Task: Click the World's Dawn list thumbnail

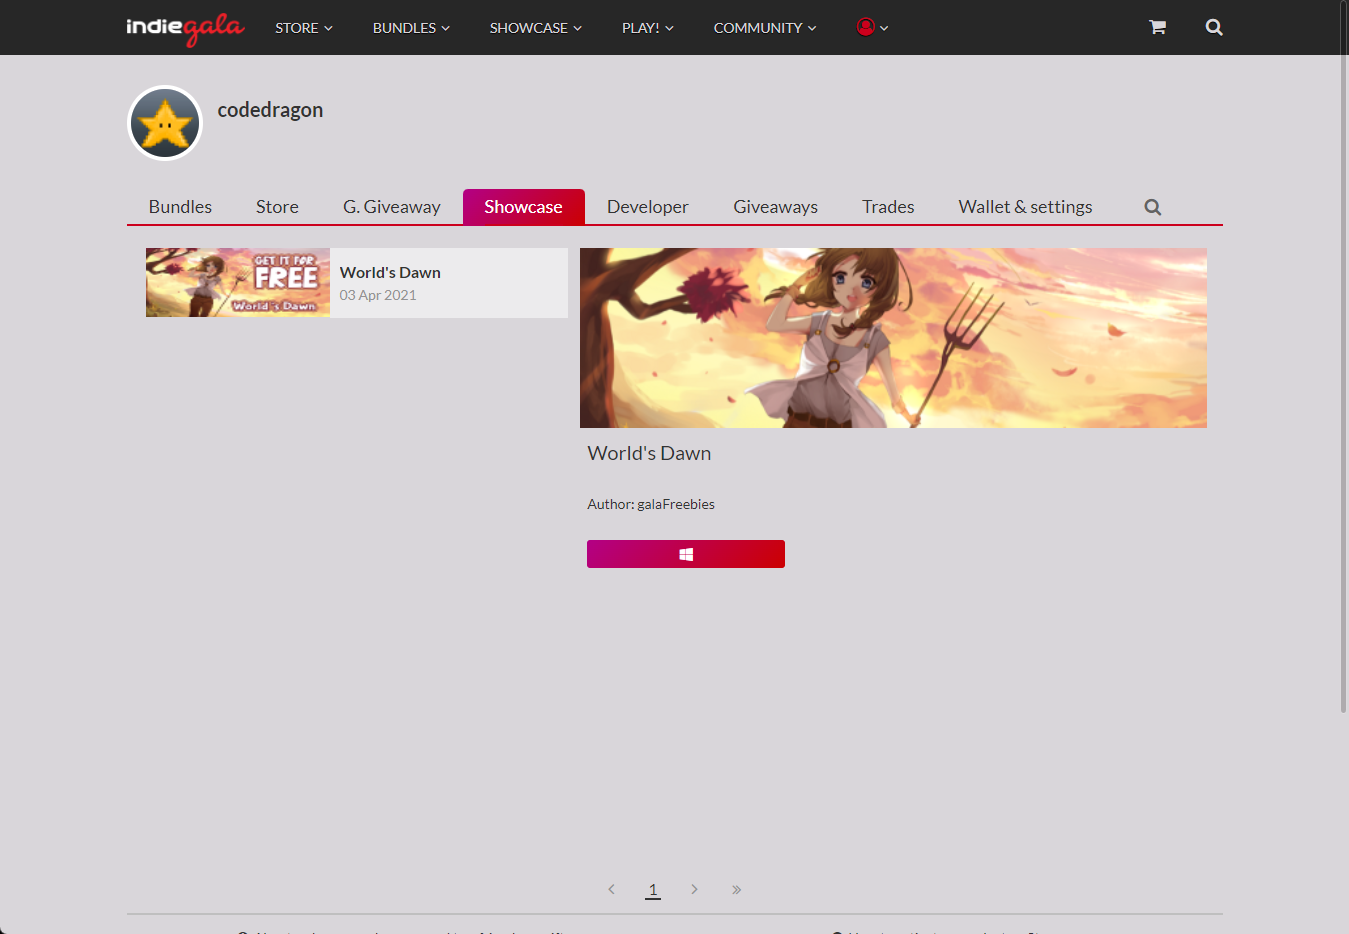Action: (238, 283)
